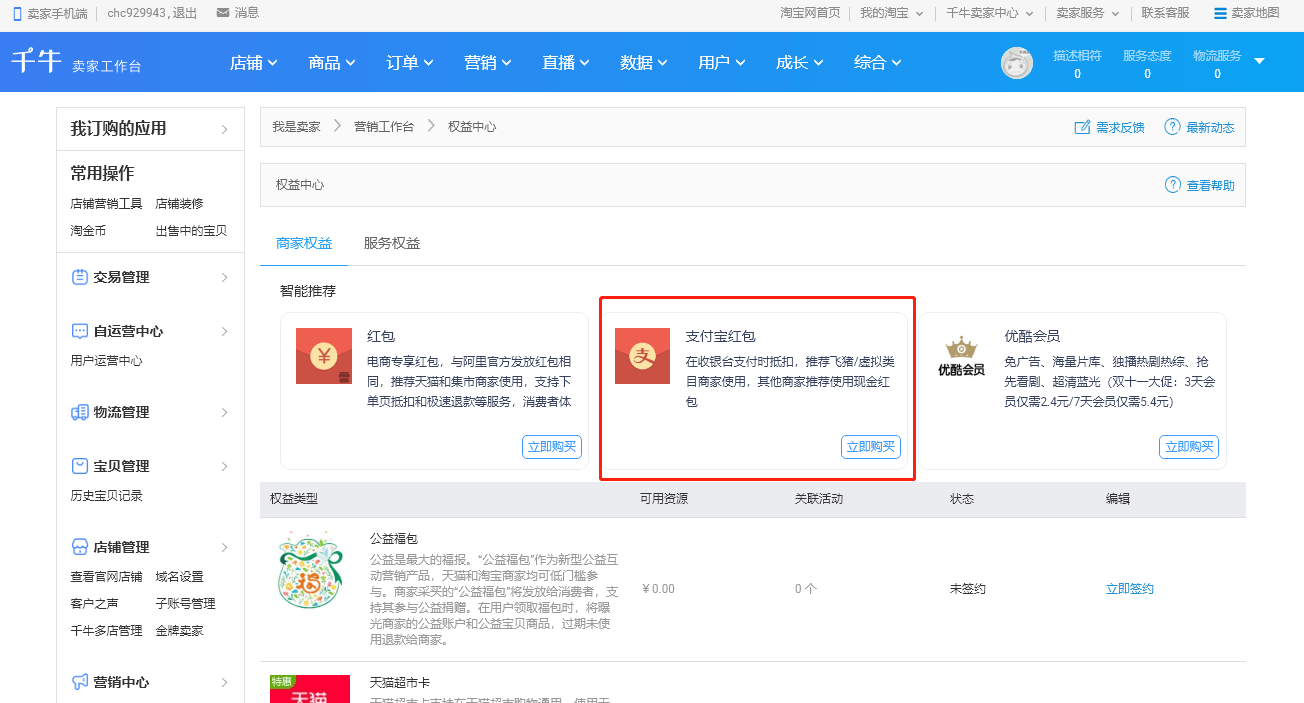Open 查看官网店铺 in sidebar
The height and width of the screenshot is (703, 1304).
pos(106,577)
